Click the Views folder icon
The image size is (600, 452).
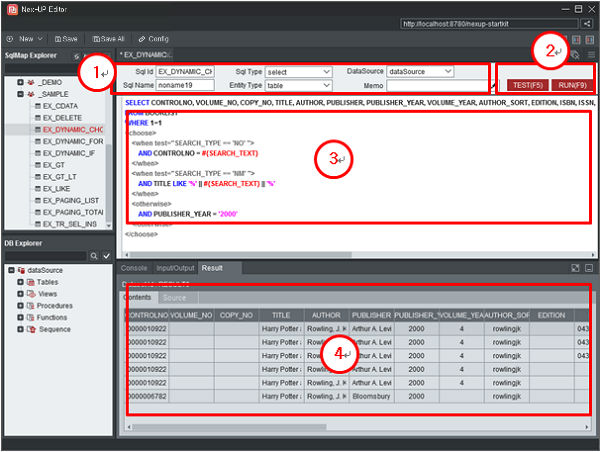(31, 294)
